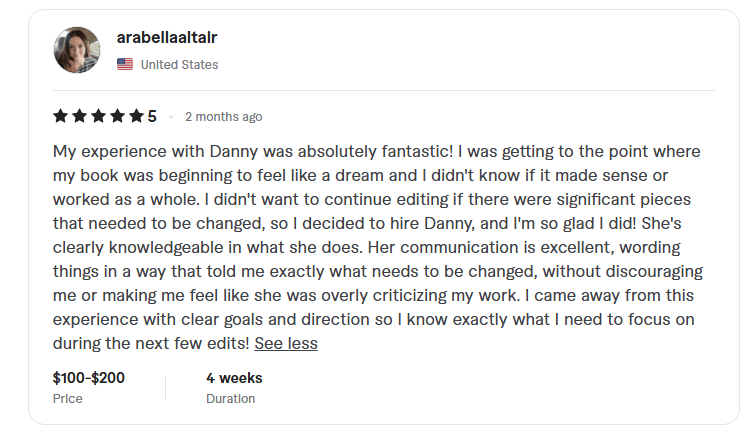Click the United States flag icon
Screen dimensions: 750x430
tap(125, 65)
